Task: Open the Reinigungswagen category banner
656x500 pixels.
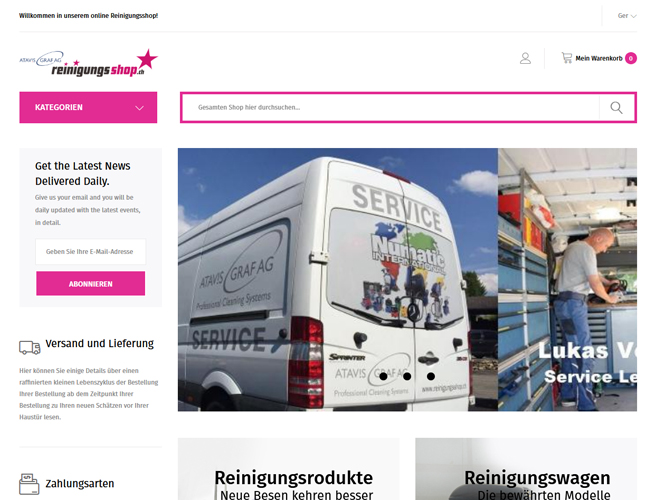Action: (x=526, y=469)
